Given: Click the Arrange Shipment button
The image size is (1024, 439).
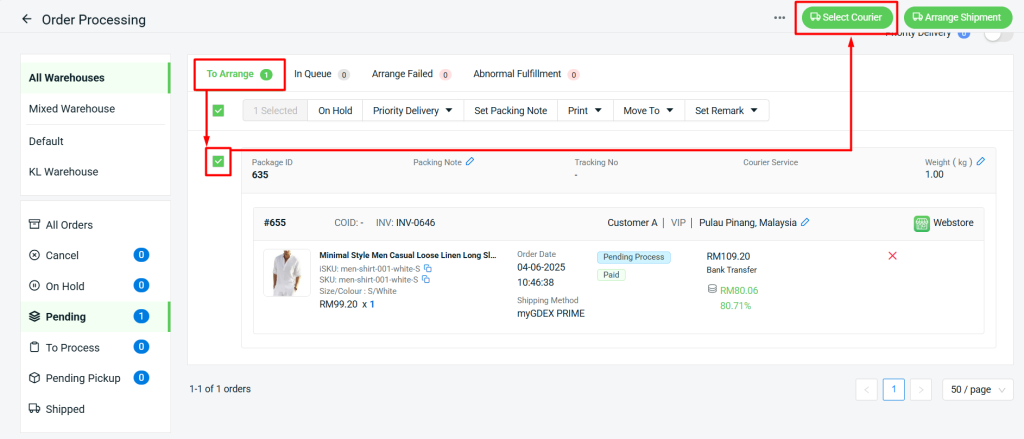Looking at the screenshot, I should (957, 18).
